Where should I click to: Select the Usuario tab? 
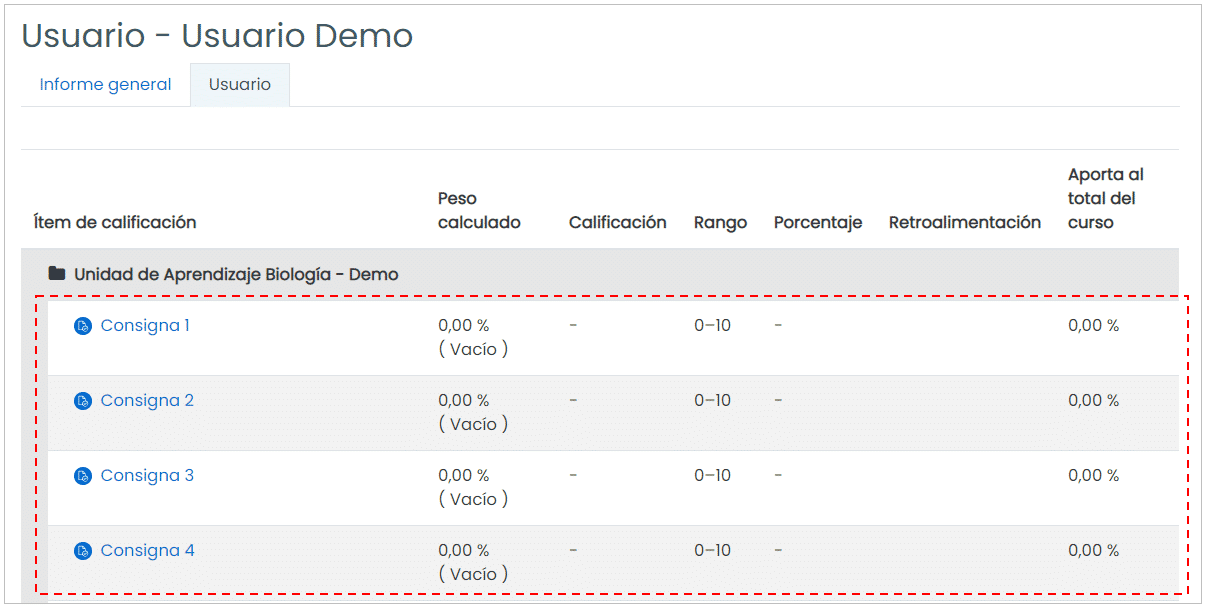point(240,85)
